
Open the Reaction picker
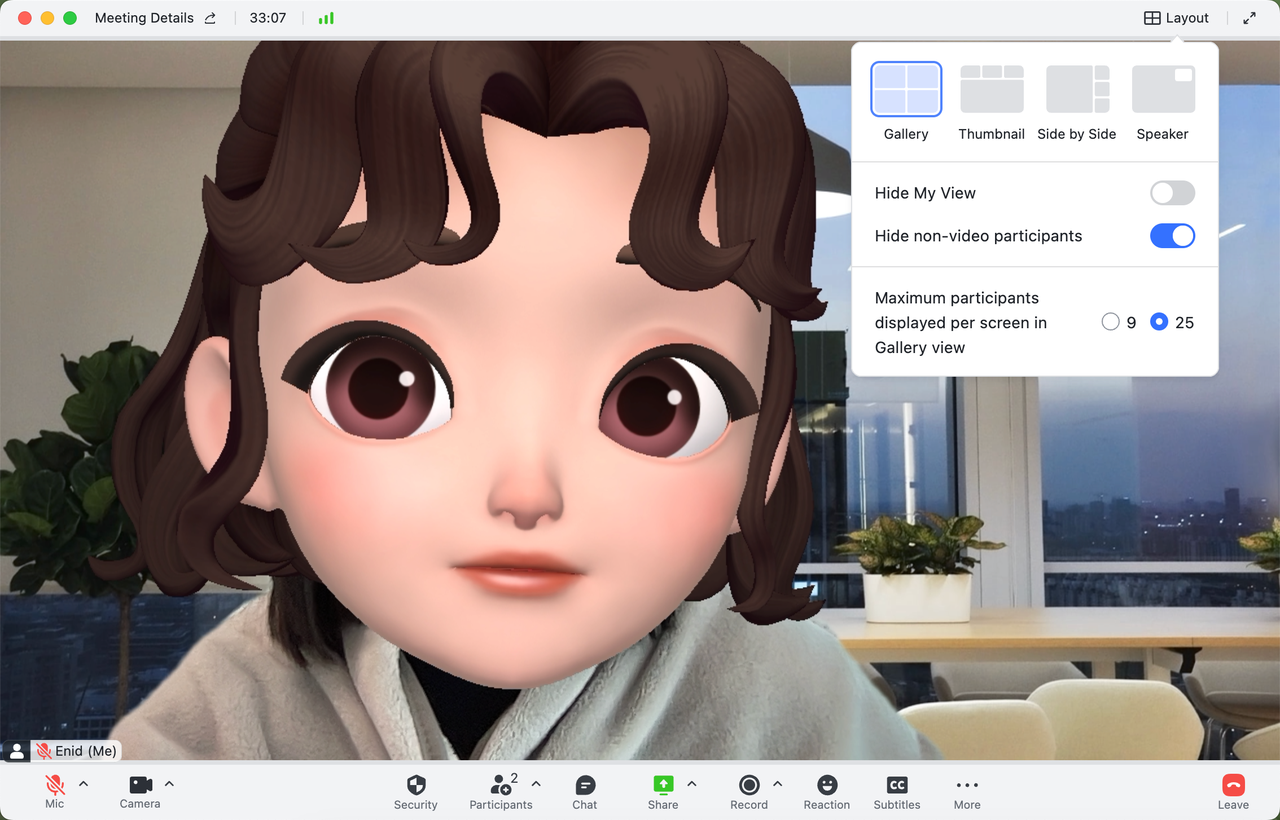pyautogui.click(x=826, y=791)
